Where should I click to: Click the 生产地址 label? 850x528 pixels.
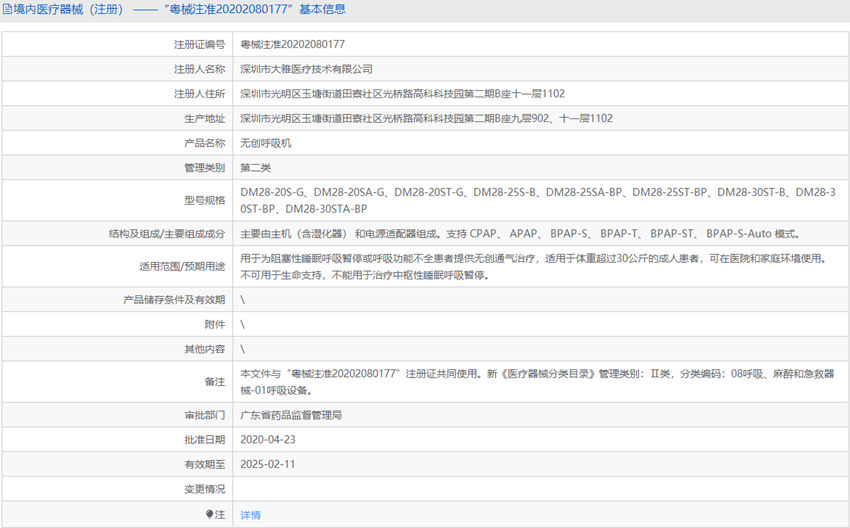point(204,118)
